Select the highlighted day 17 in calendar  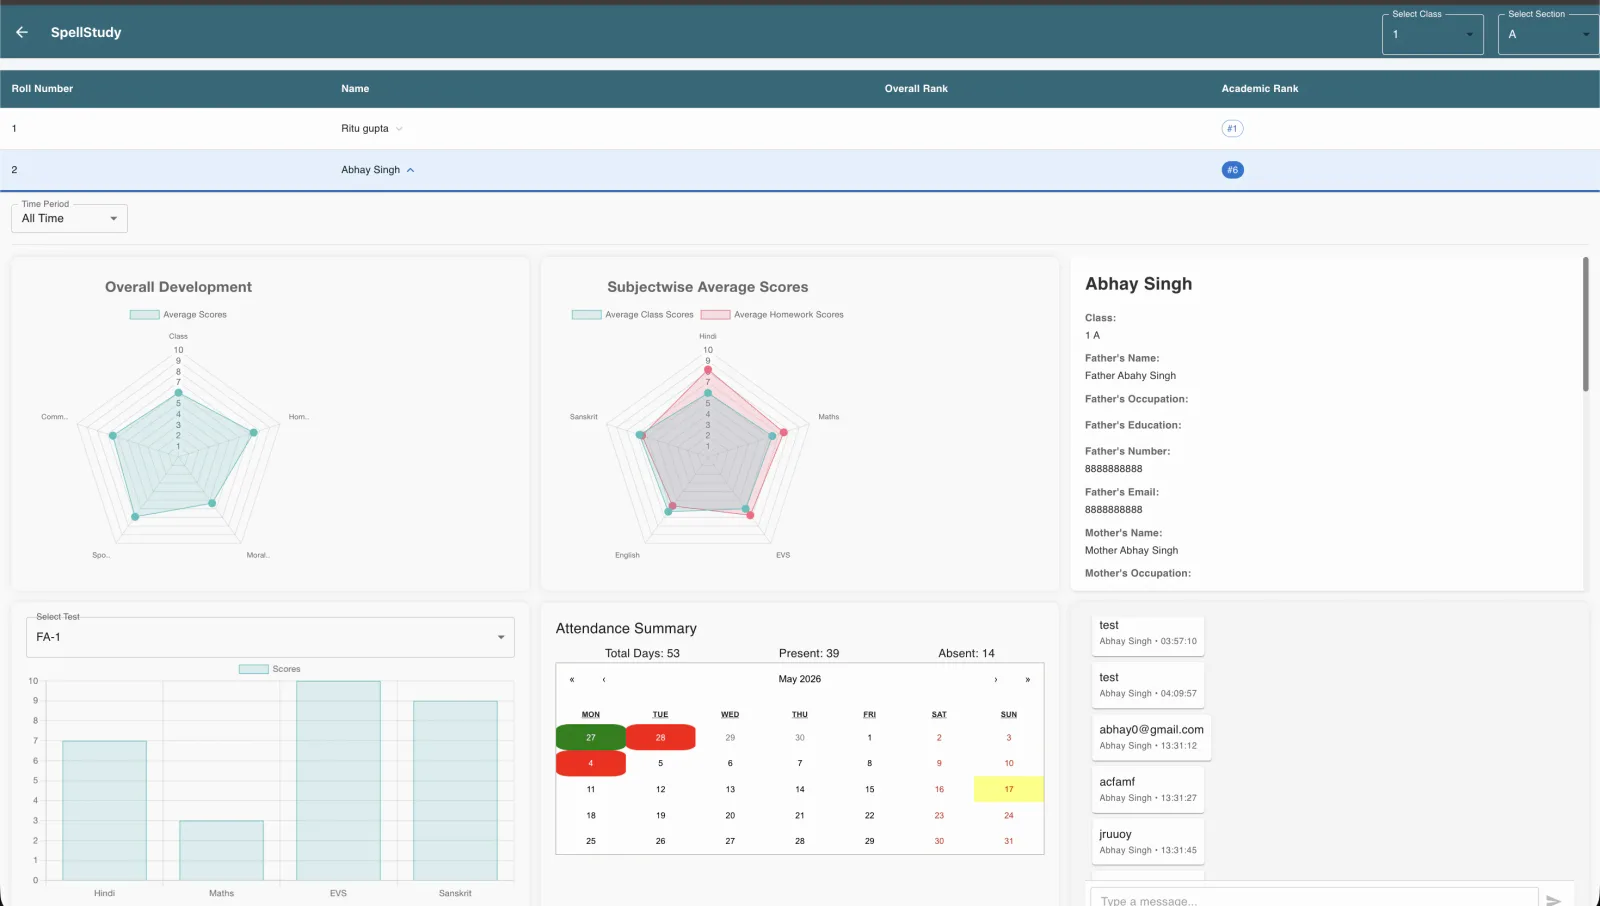pos(1009,789)
